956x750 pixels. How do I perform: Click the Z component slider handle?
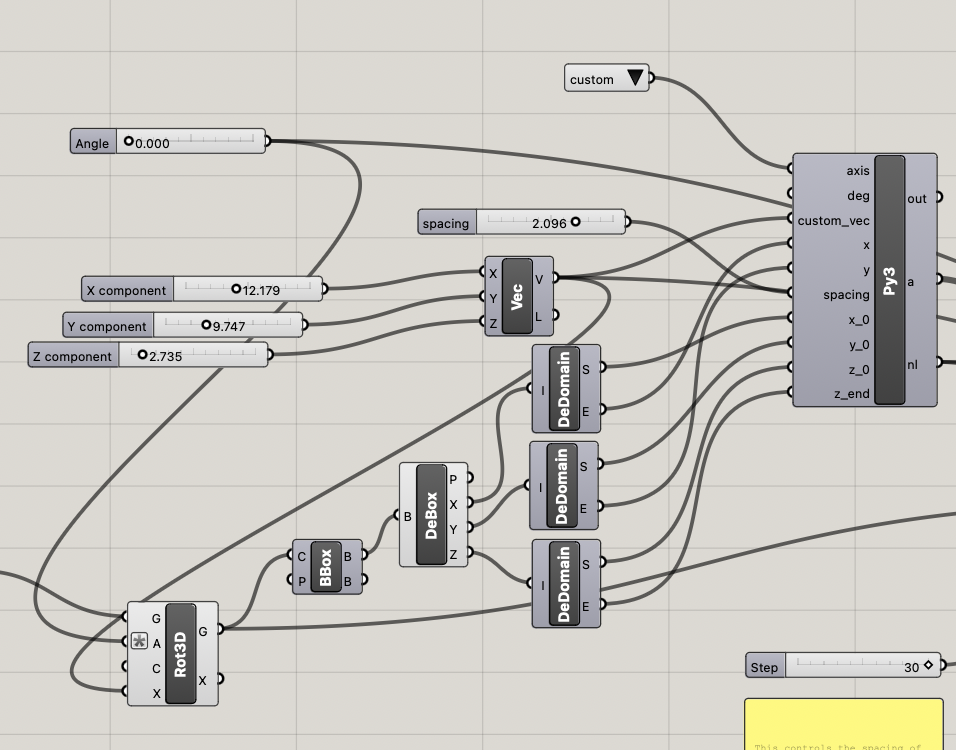coord(142,355)
